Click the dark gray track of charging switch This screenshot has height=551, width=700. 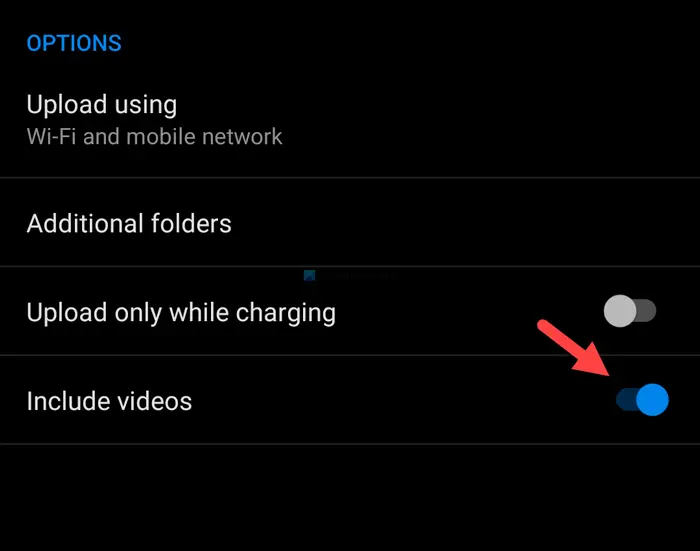tap(646, 311)
